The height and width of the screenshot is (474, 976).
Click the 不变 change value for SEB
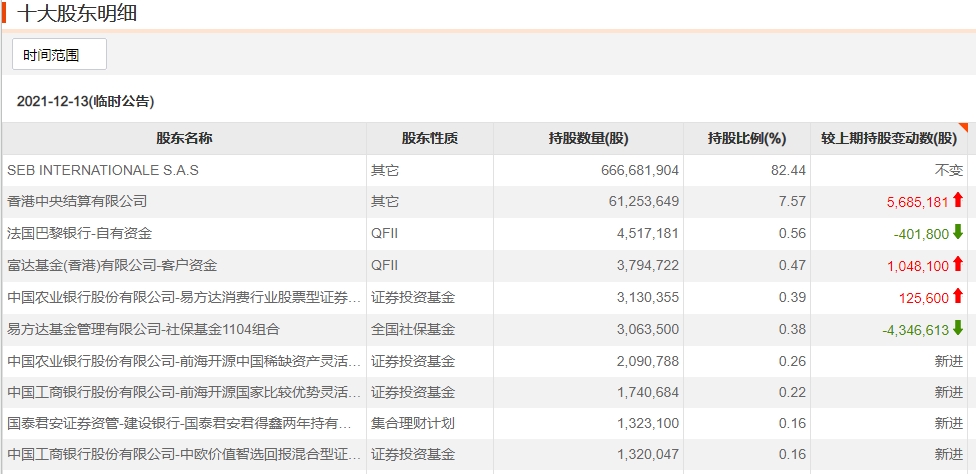tap(949, 170)
